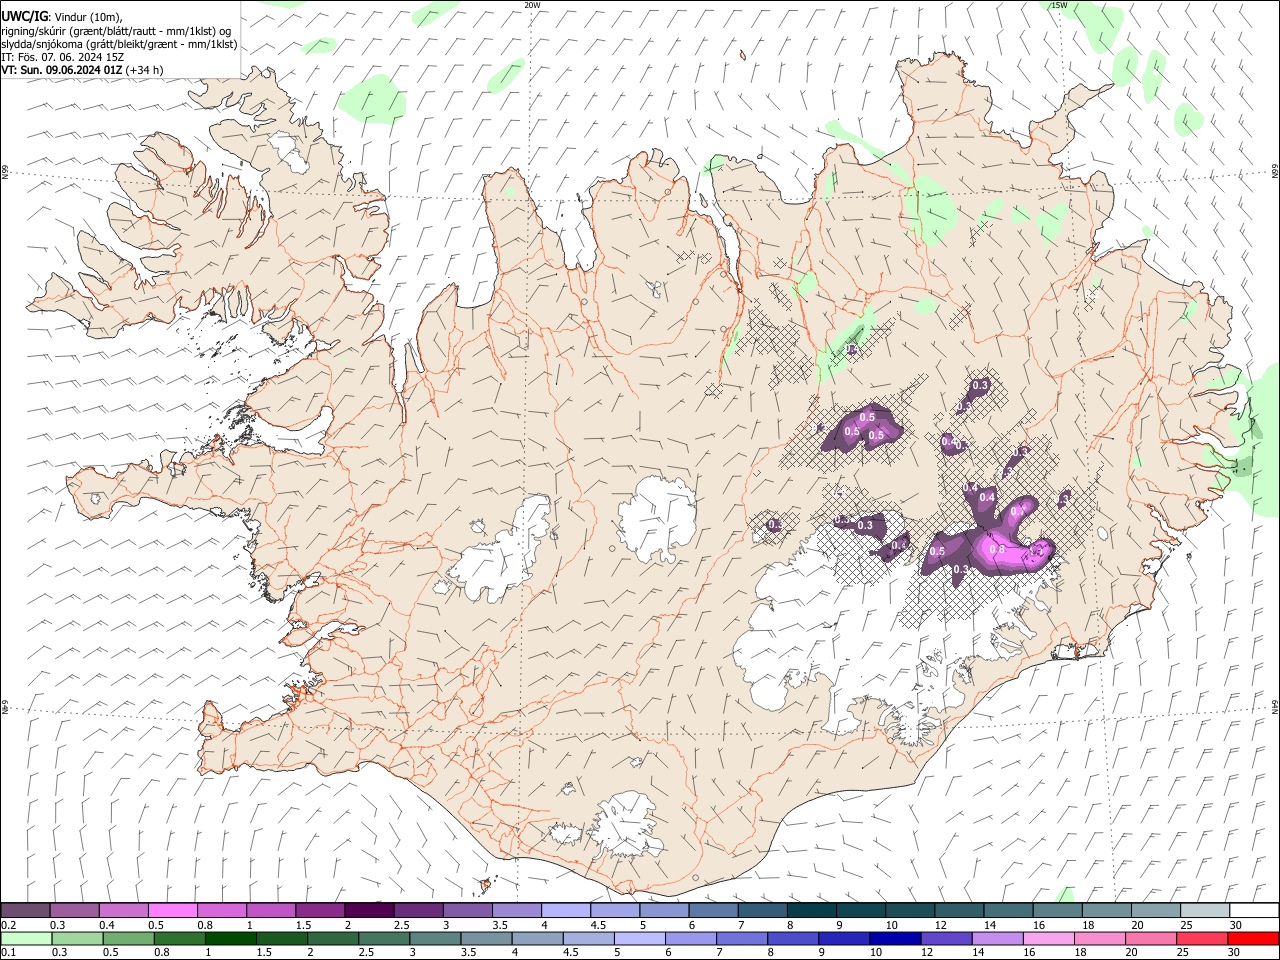Select the bright red 30+ rain legend swatch
Viewport: 1280px width, 960px height.
[x=1254, y=938]
